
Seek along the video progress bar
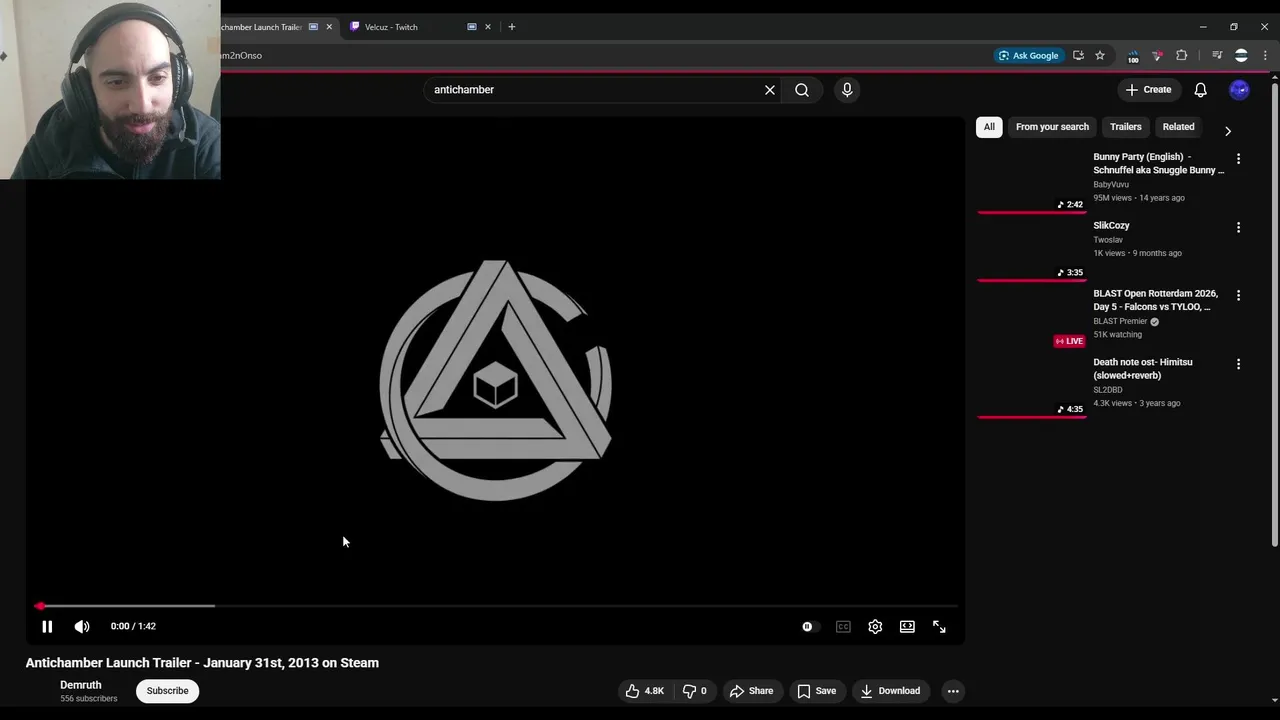click(496, 606)
